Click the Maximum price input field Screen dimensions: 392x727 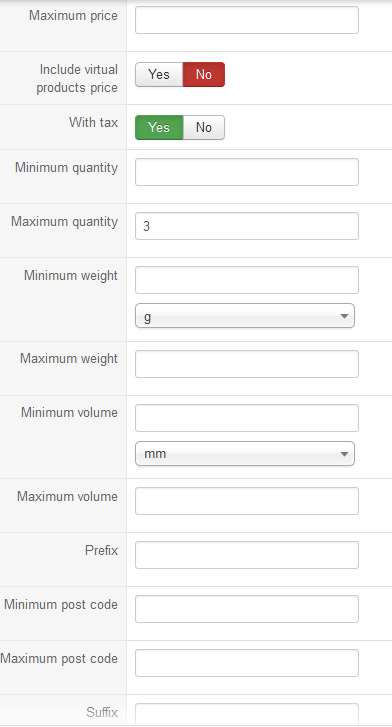247,20
